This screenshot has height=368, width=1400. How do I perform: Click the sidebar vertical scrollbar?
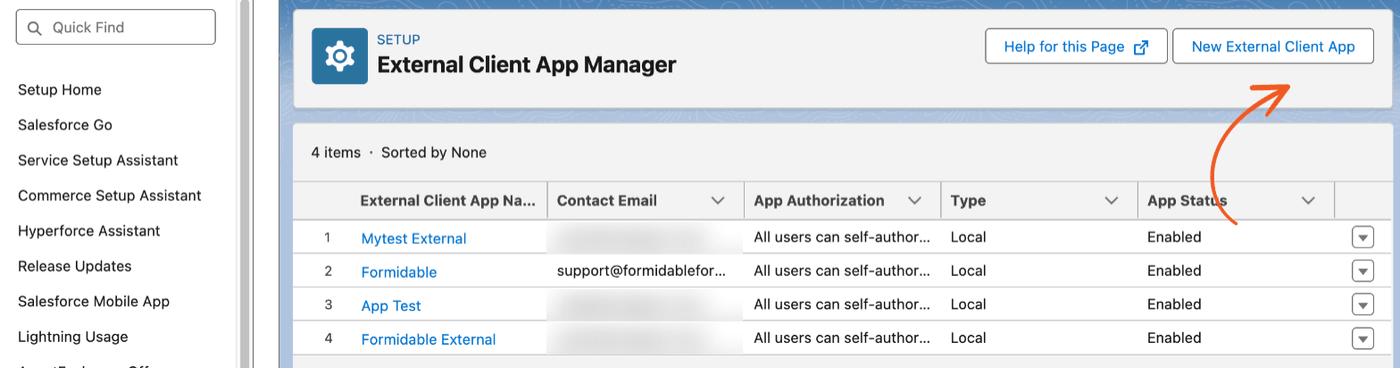[x=244, y=184]
